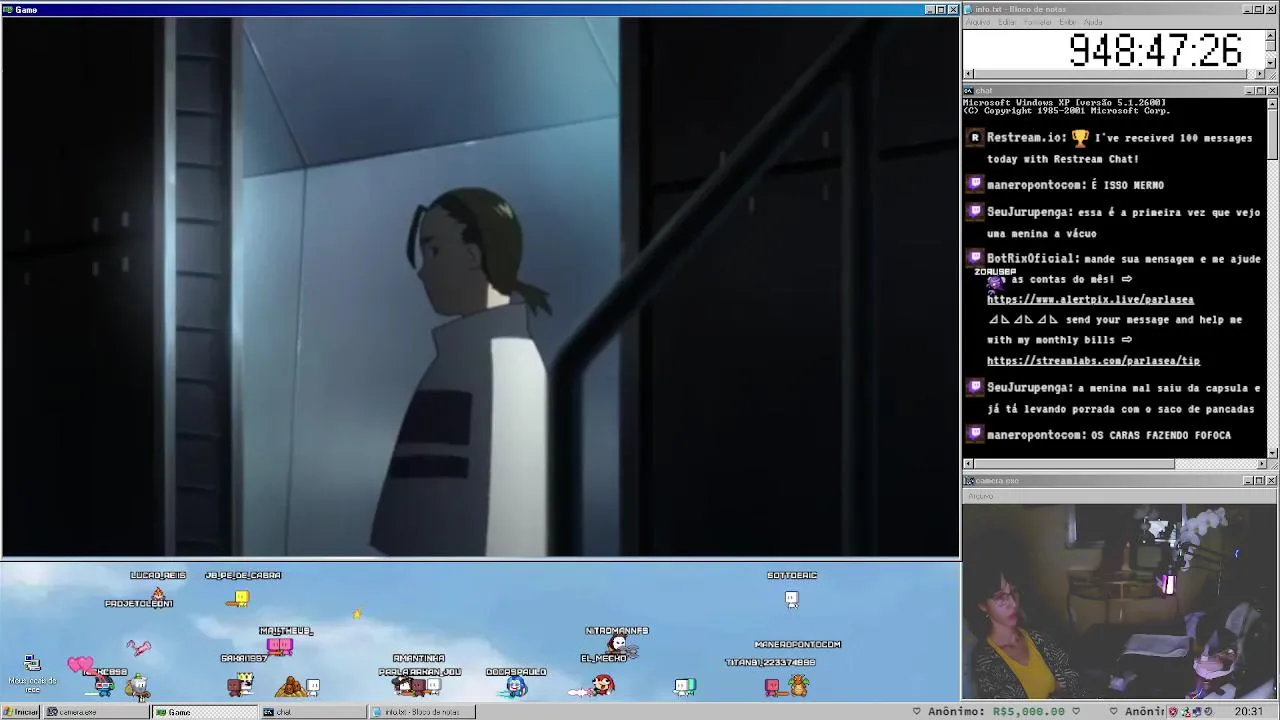Click the 948:47:26 timer text
Viewport: 1280px width, 720px height.
(x=1156, y=50)
